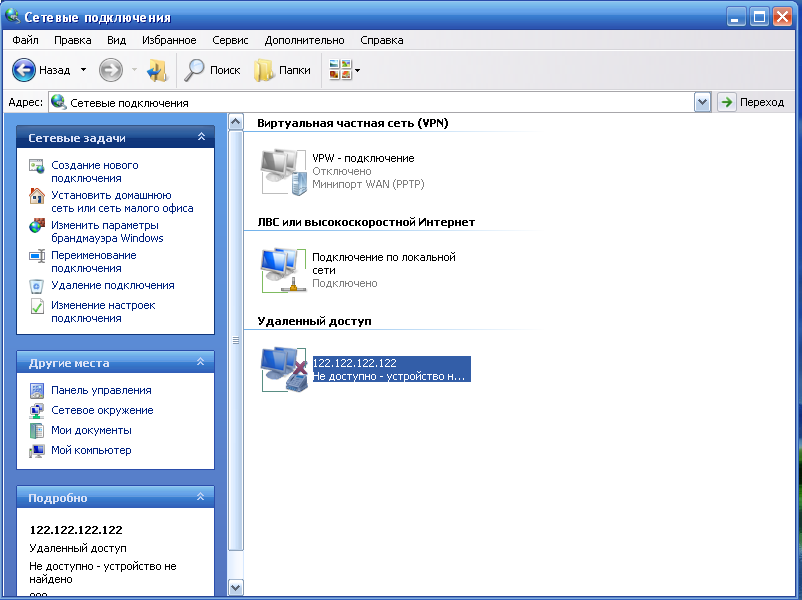This screenshot has width=802, height=600.
Task: Open the Сервис menu
Action: [x=230, y=40]
